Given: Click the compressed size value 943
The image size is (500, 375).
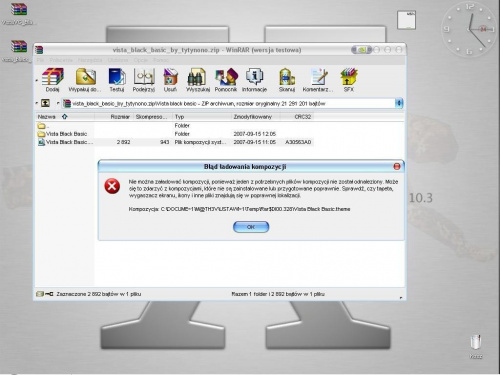Looking at the screenshot, I should (x=164, y=142).
